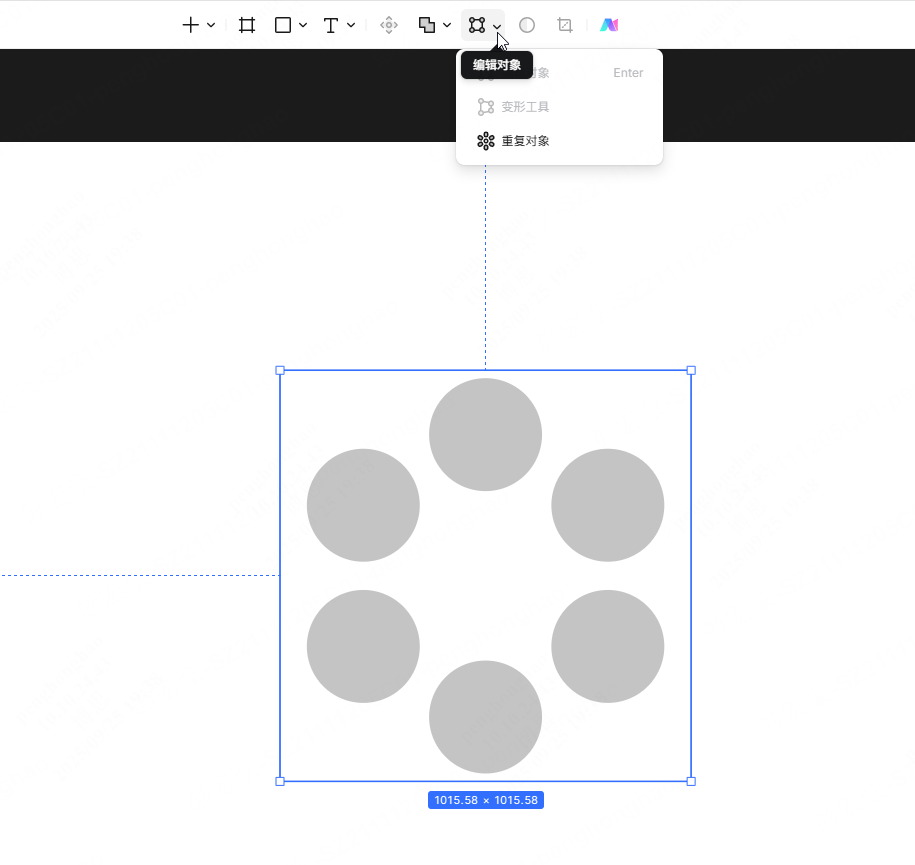Viewport: 915px width, 865px height.
Task: Click the top-left selection handle
Action: click(x=280, y=370)
